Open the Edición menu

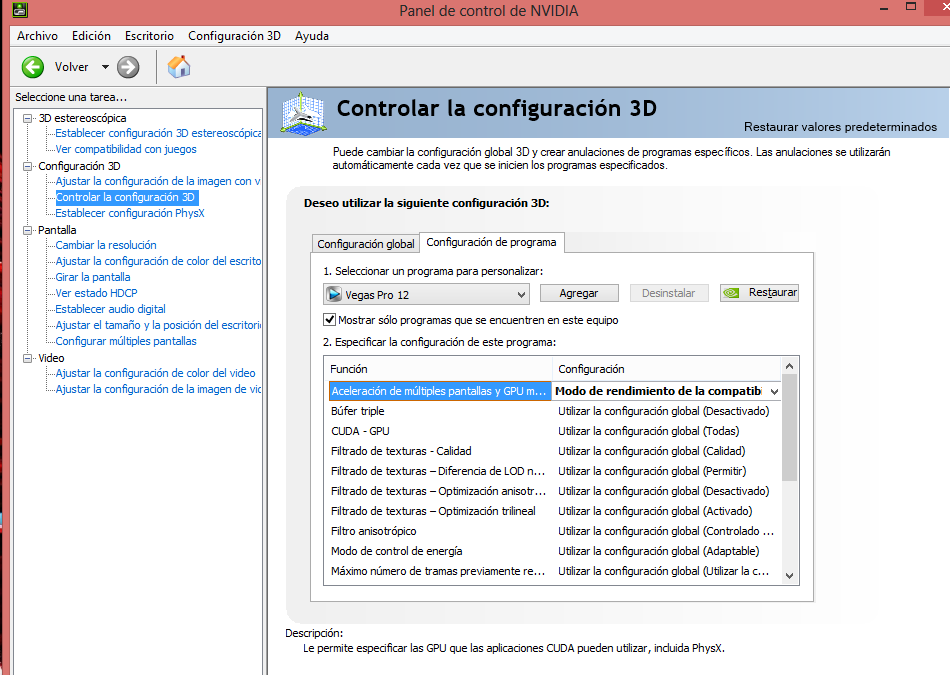coord(91,36)
